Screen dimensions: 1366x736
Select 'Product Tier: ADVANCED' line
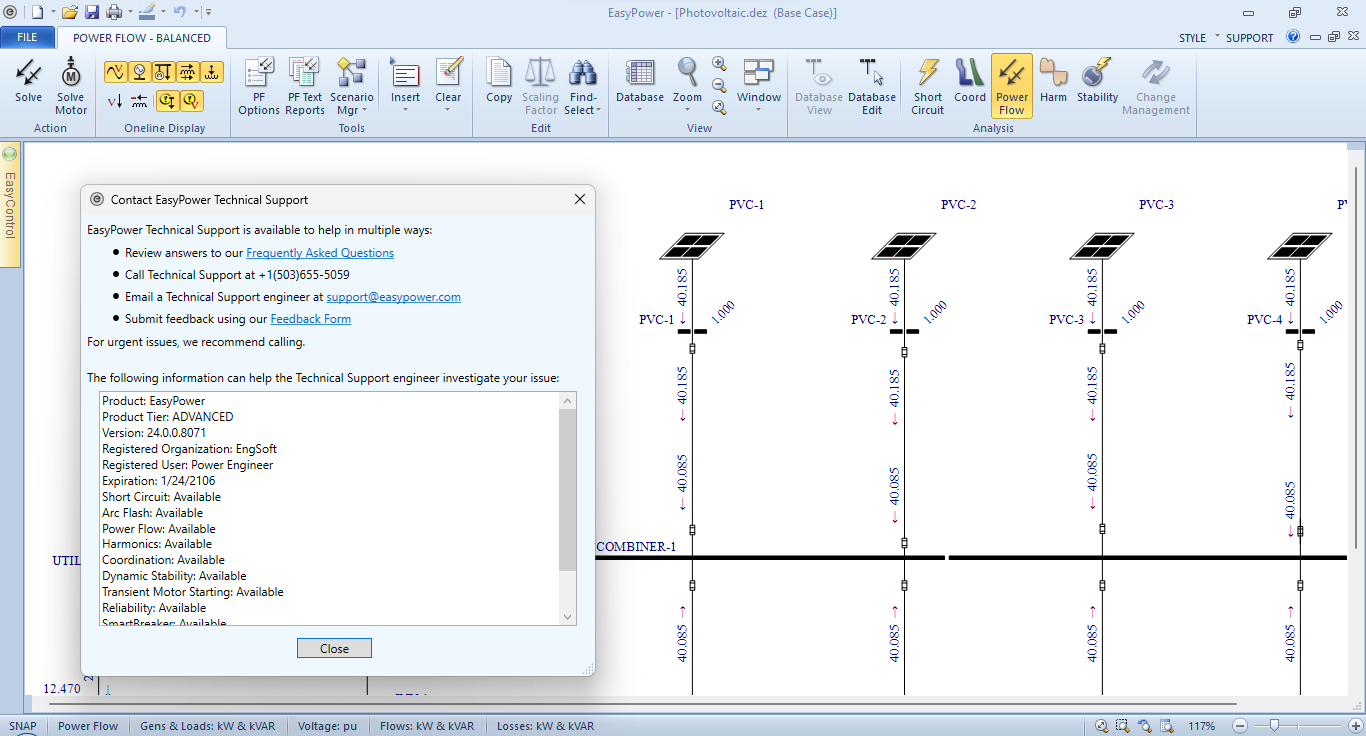pos(167,417)
